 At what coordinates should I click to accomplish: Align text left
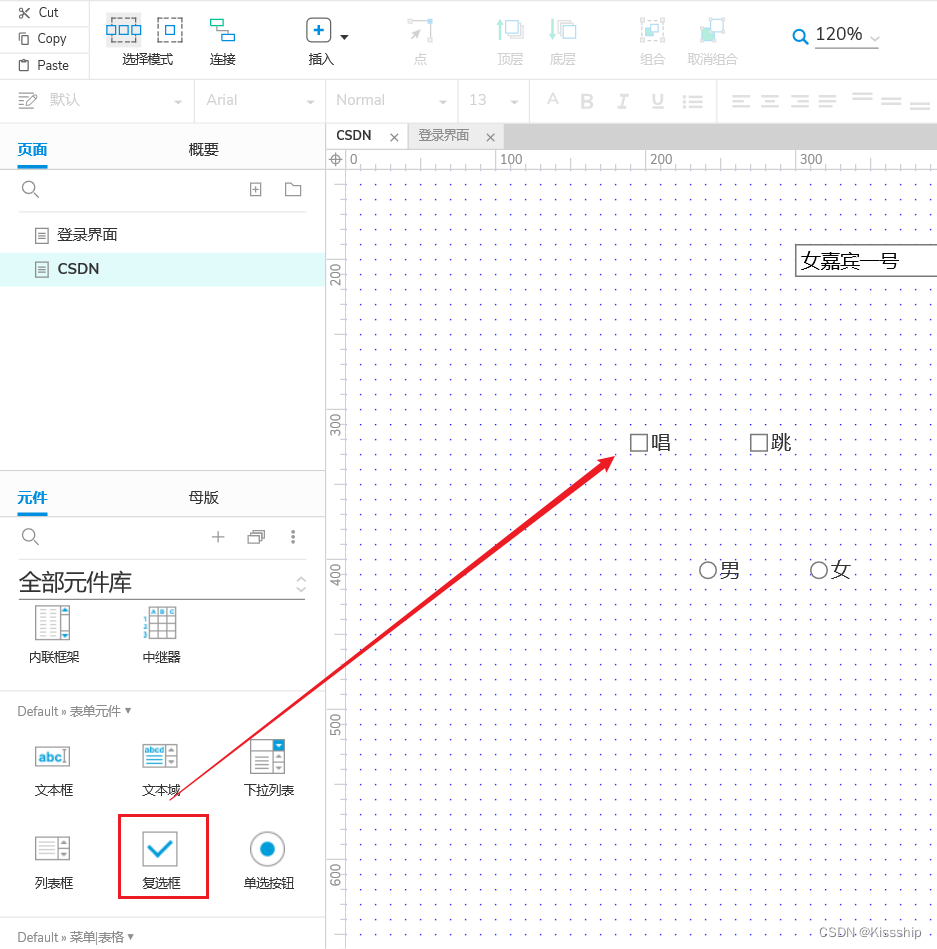pos(741,101)
